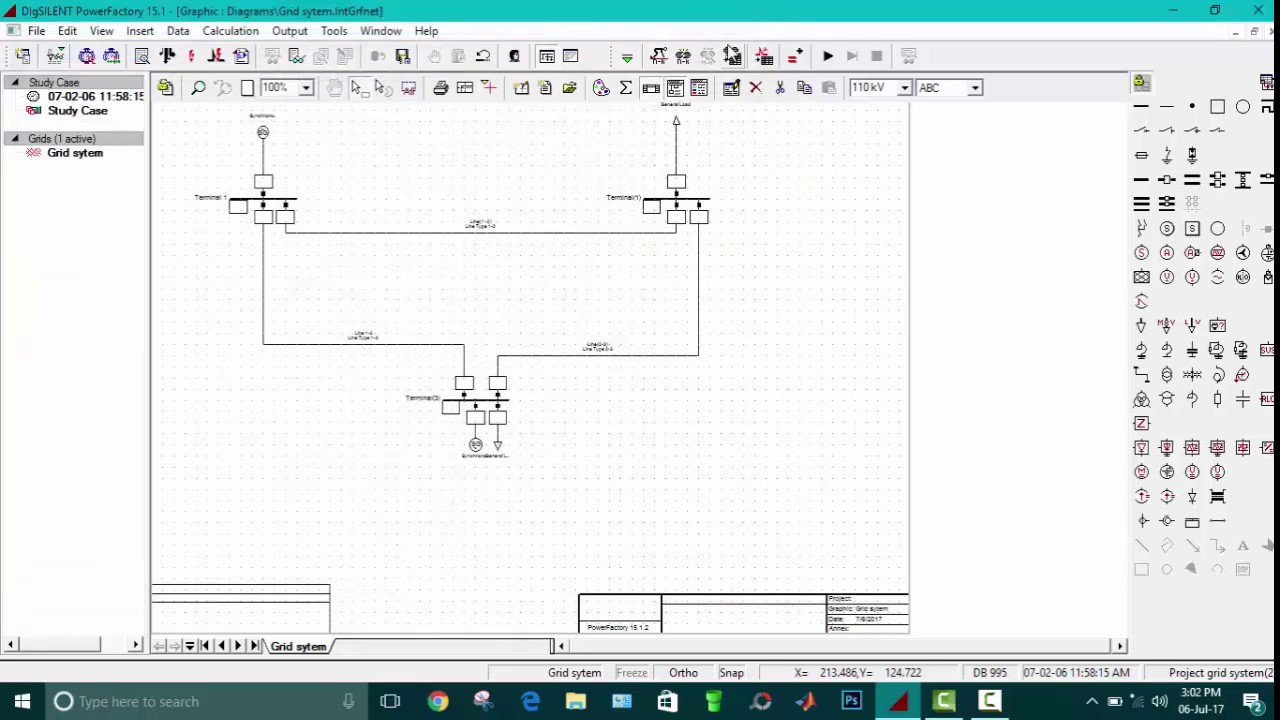Open the ABC phase technology dropdown
Image resolution: width=1280 pixels, height=720 pixels.
click(975, 88)
